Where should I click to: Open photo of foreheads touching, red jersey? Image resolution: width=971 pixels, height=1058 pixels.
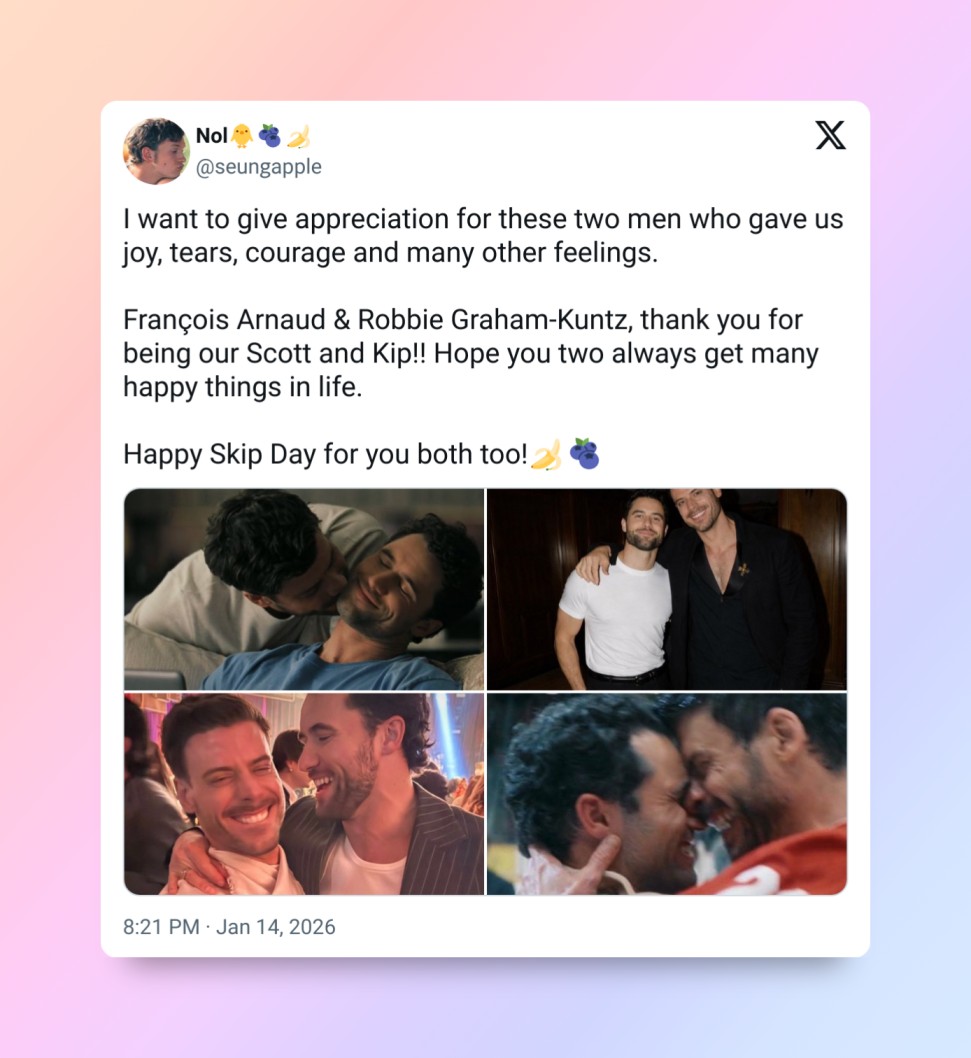click(x=667, y=794)
